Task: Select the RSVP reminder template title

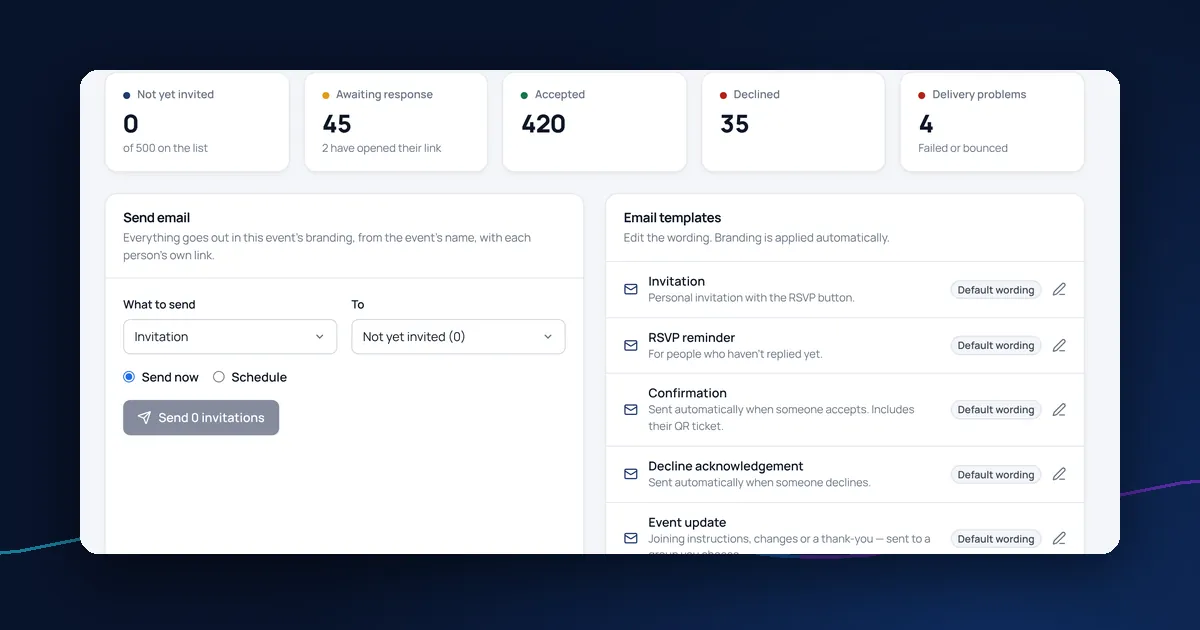Action: tap(692, 338)
